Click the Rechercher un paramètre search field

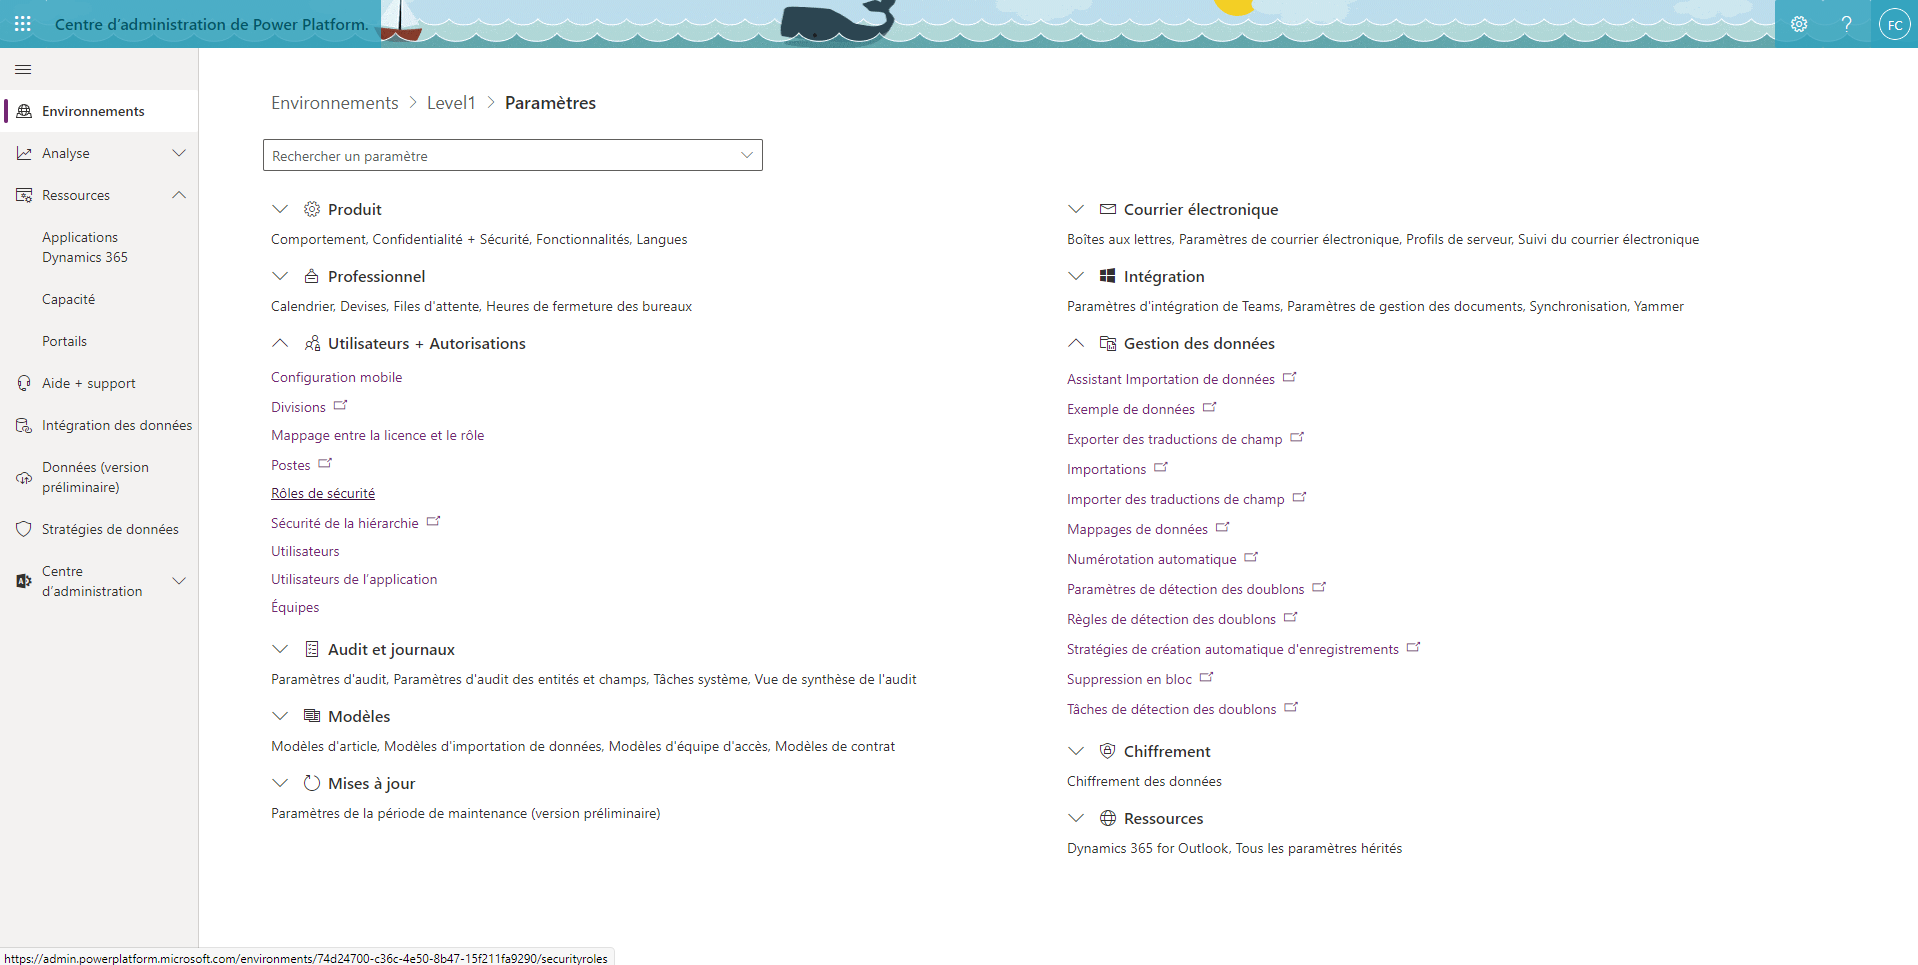pyautogui.click(x=513, y=155)
